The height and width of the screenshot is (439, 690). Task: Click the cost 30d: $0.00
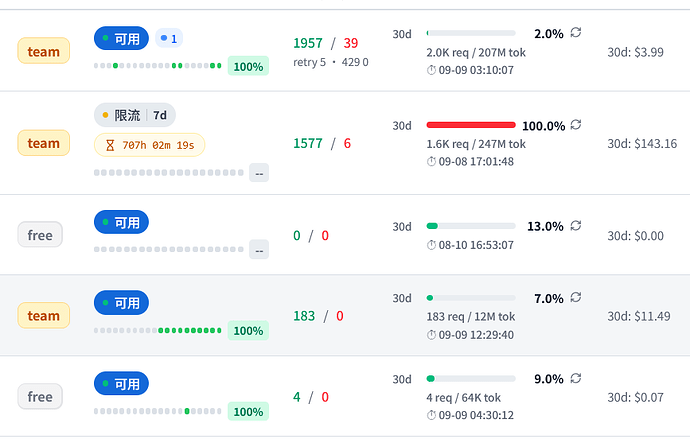635,235
